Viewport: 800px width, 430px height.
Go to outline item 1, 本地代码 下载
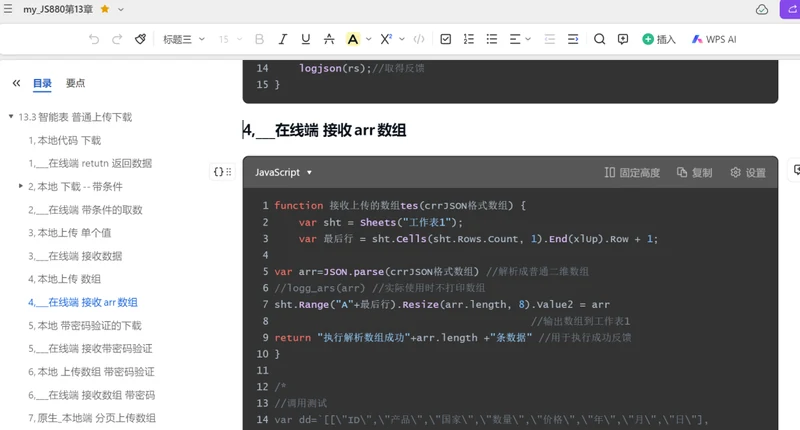coord(65,140)
